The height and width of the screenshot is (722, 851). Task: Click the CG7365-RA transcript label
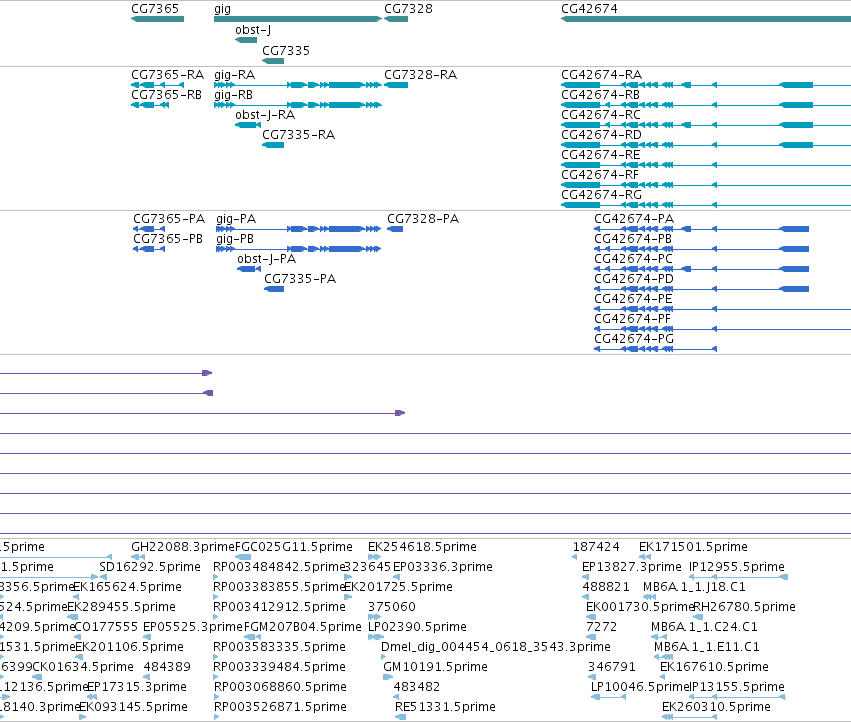(167, 75)
